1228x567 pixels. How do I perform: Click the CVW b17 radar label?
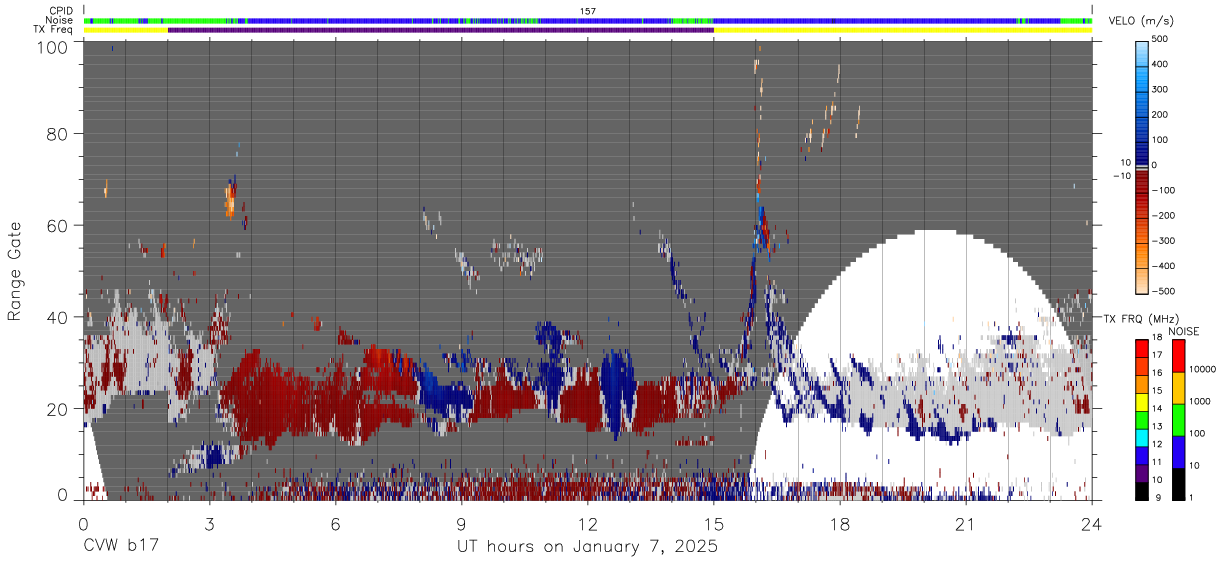pyautogui.click(x=120, y=547)
